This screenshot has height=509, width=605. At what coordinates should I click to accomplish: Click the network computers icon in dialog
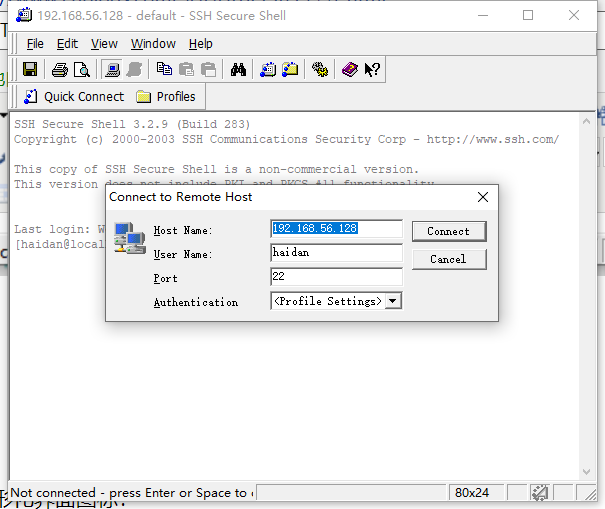(130, 238)
